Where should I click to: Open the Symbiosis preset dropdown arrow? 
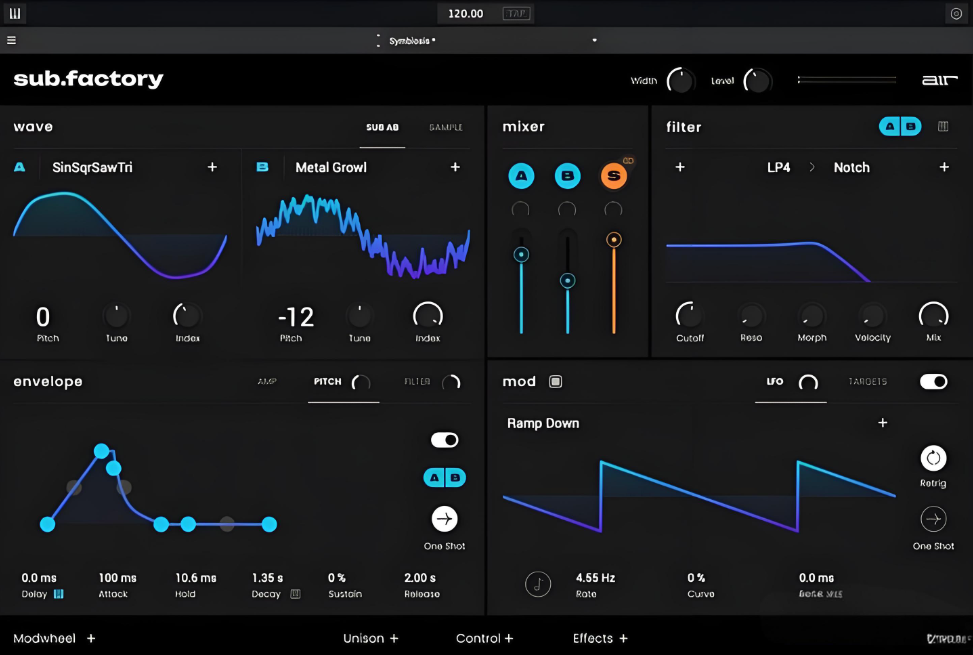(594, 40)
